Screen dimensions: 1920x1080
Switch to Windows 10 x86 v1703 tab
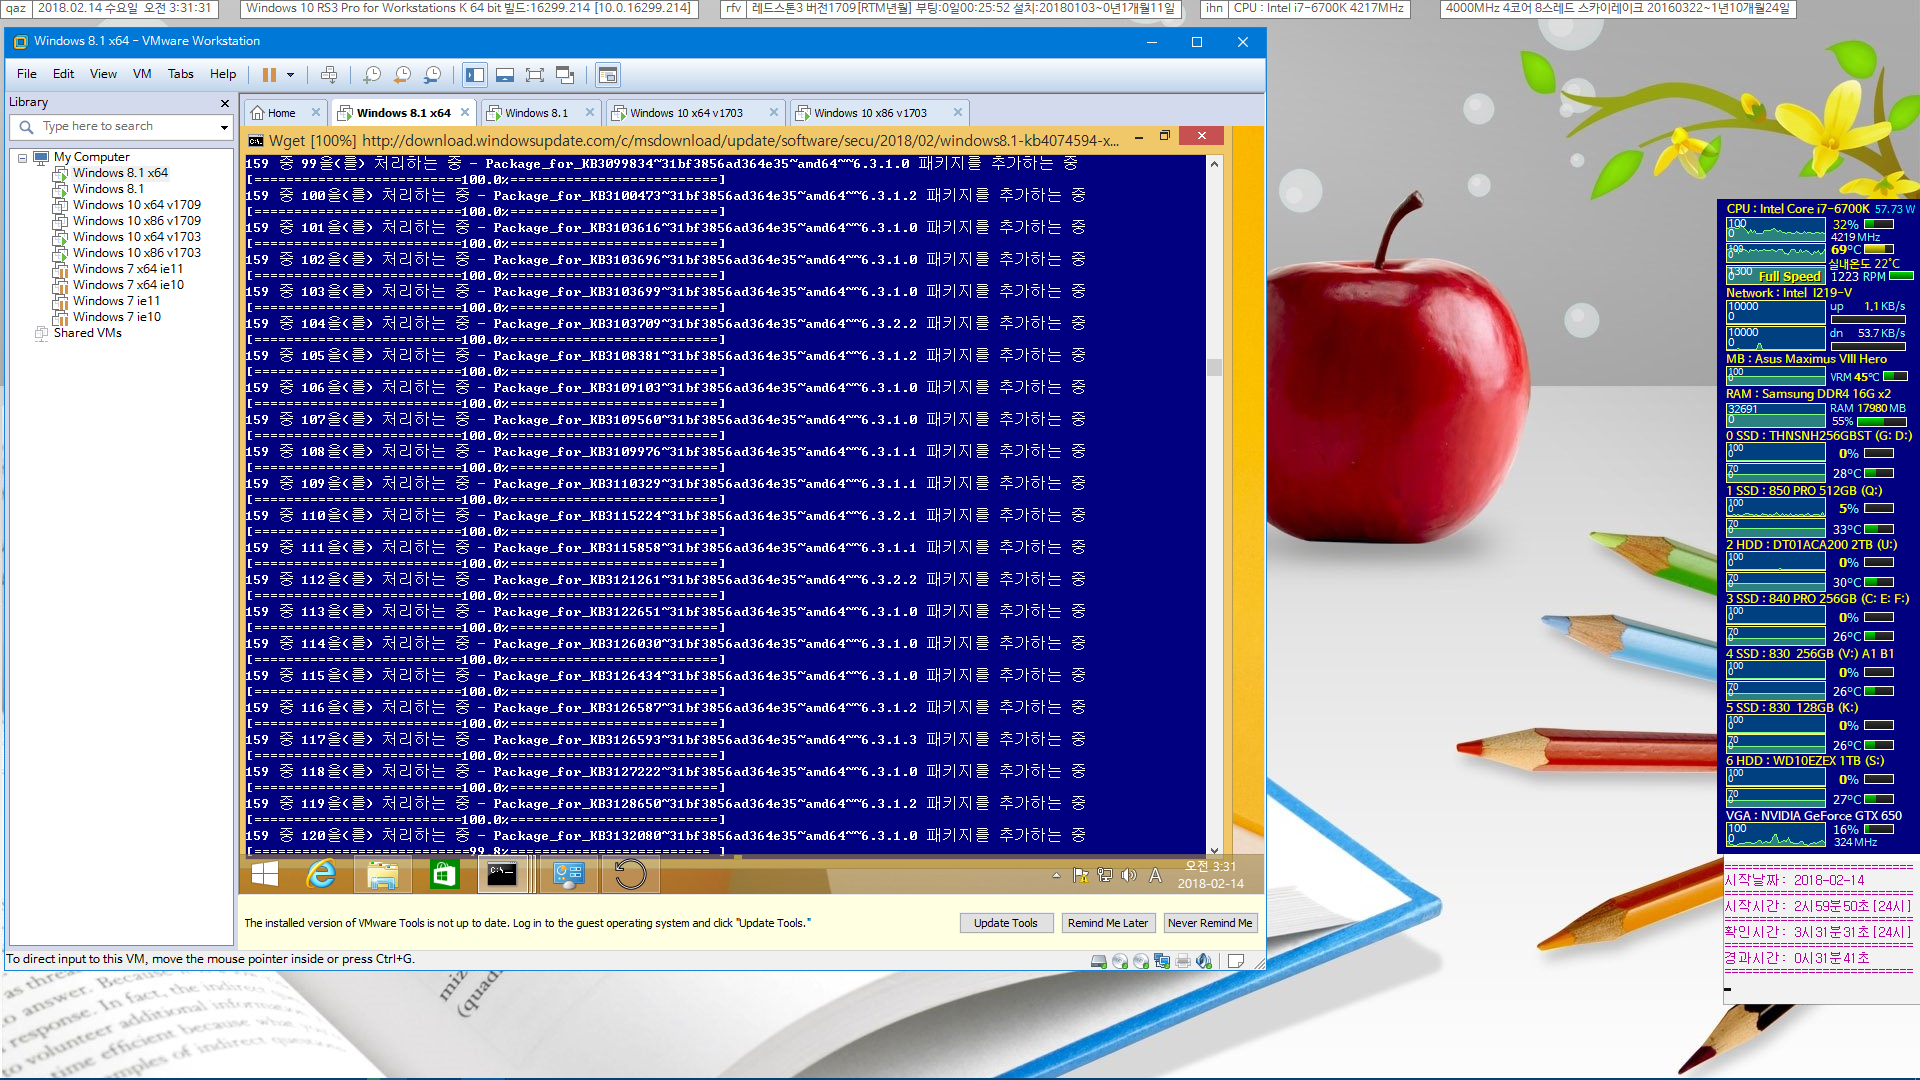coord(870,113)
